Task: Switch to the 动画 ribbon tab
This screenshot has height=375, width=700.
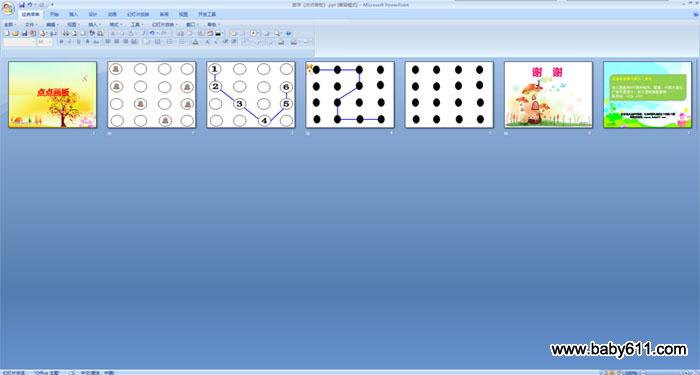Action: (112, 14)
